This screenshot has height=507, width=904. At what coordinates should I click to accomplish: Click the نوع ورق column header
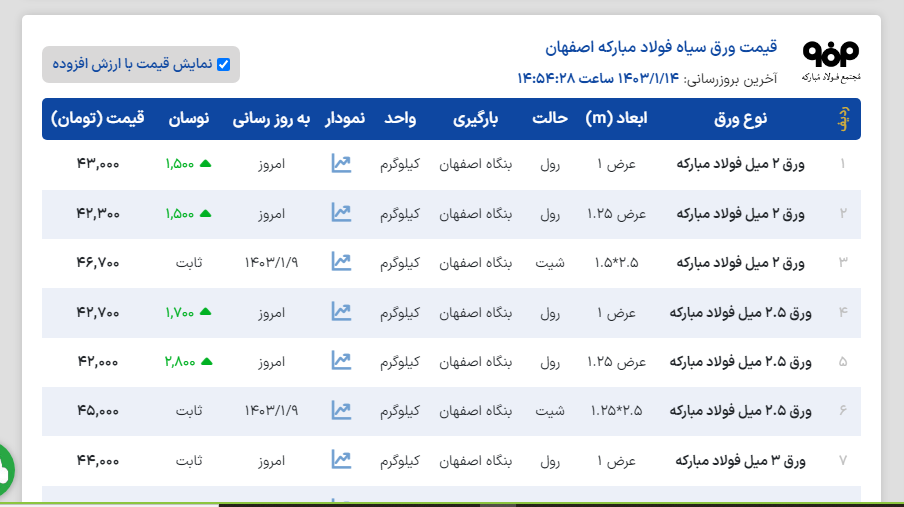click(x=740, y=118)
